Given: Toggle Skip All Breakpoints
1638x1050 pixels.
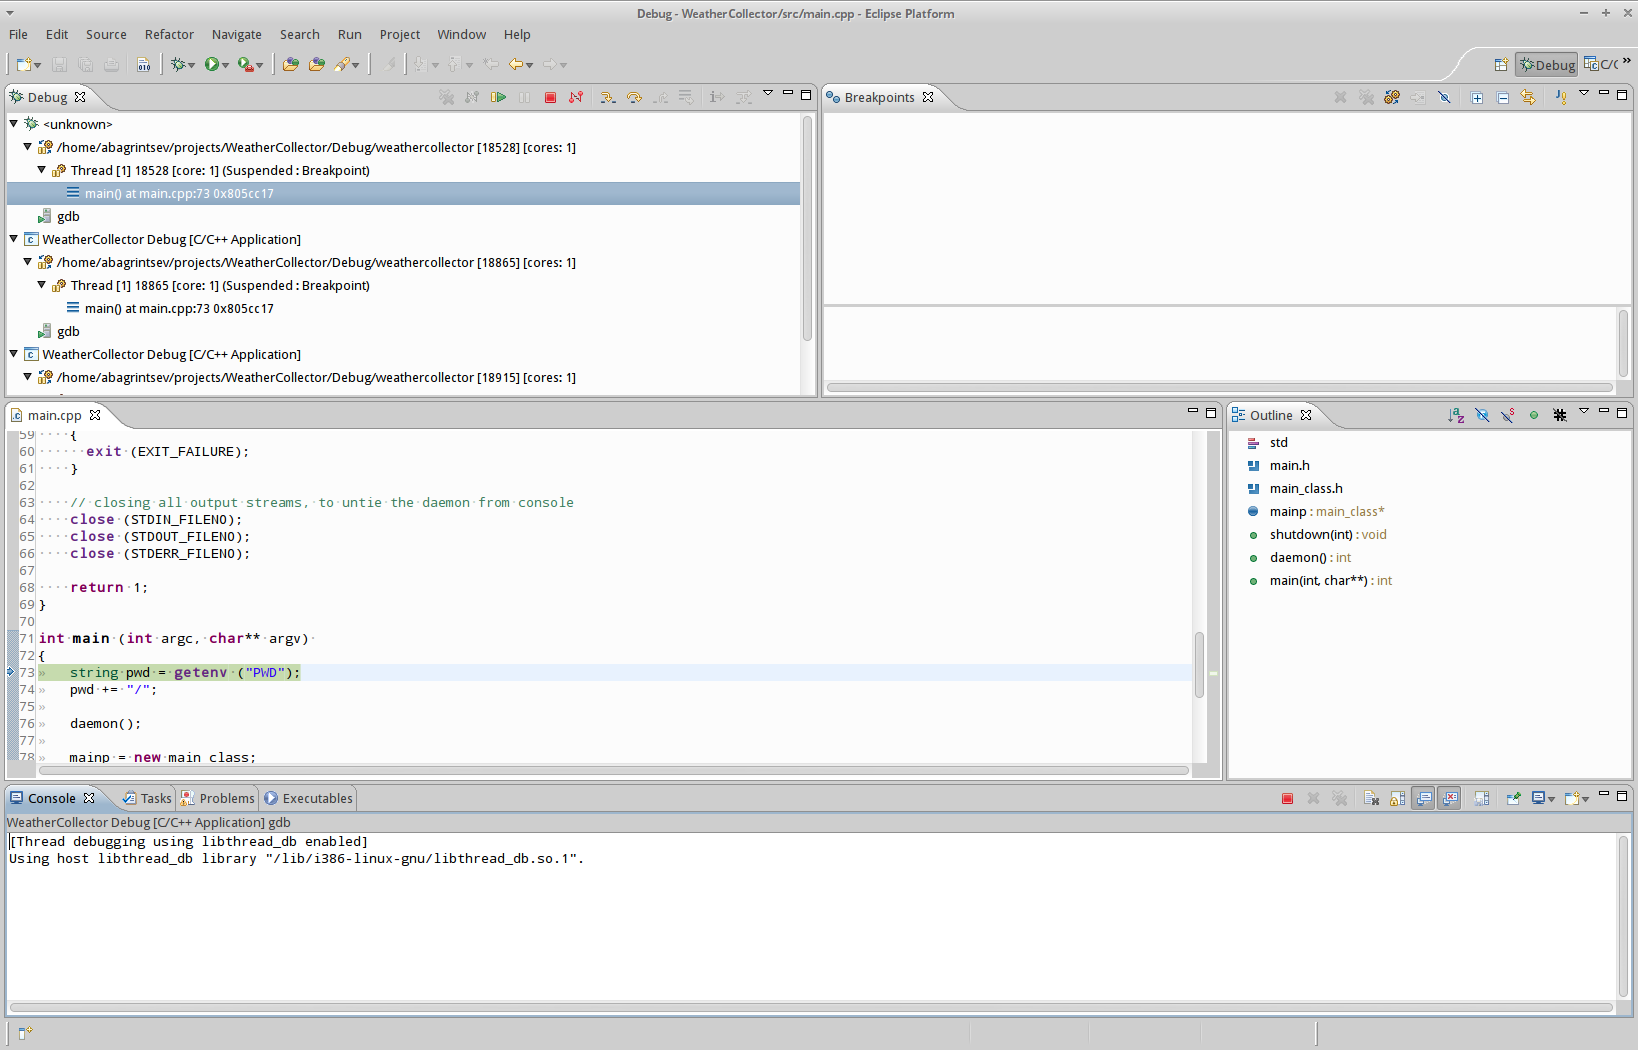Looking at the screenshot, I should click(1444, 97).
